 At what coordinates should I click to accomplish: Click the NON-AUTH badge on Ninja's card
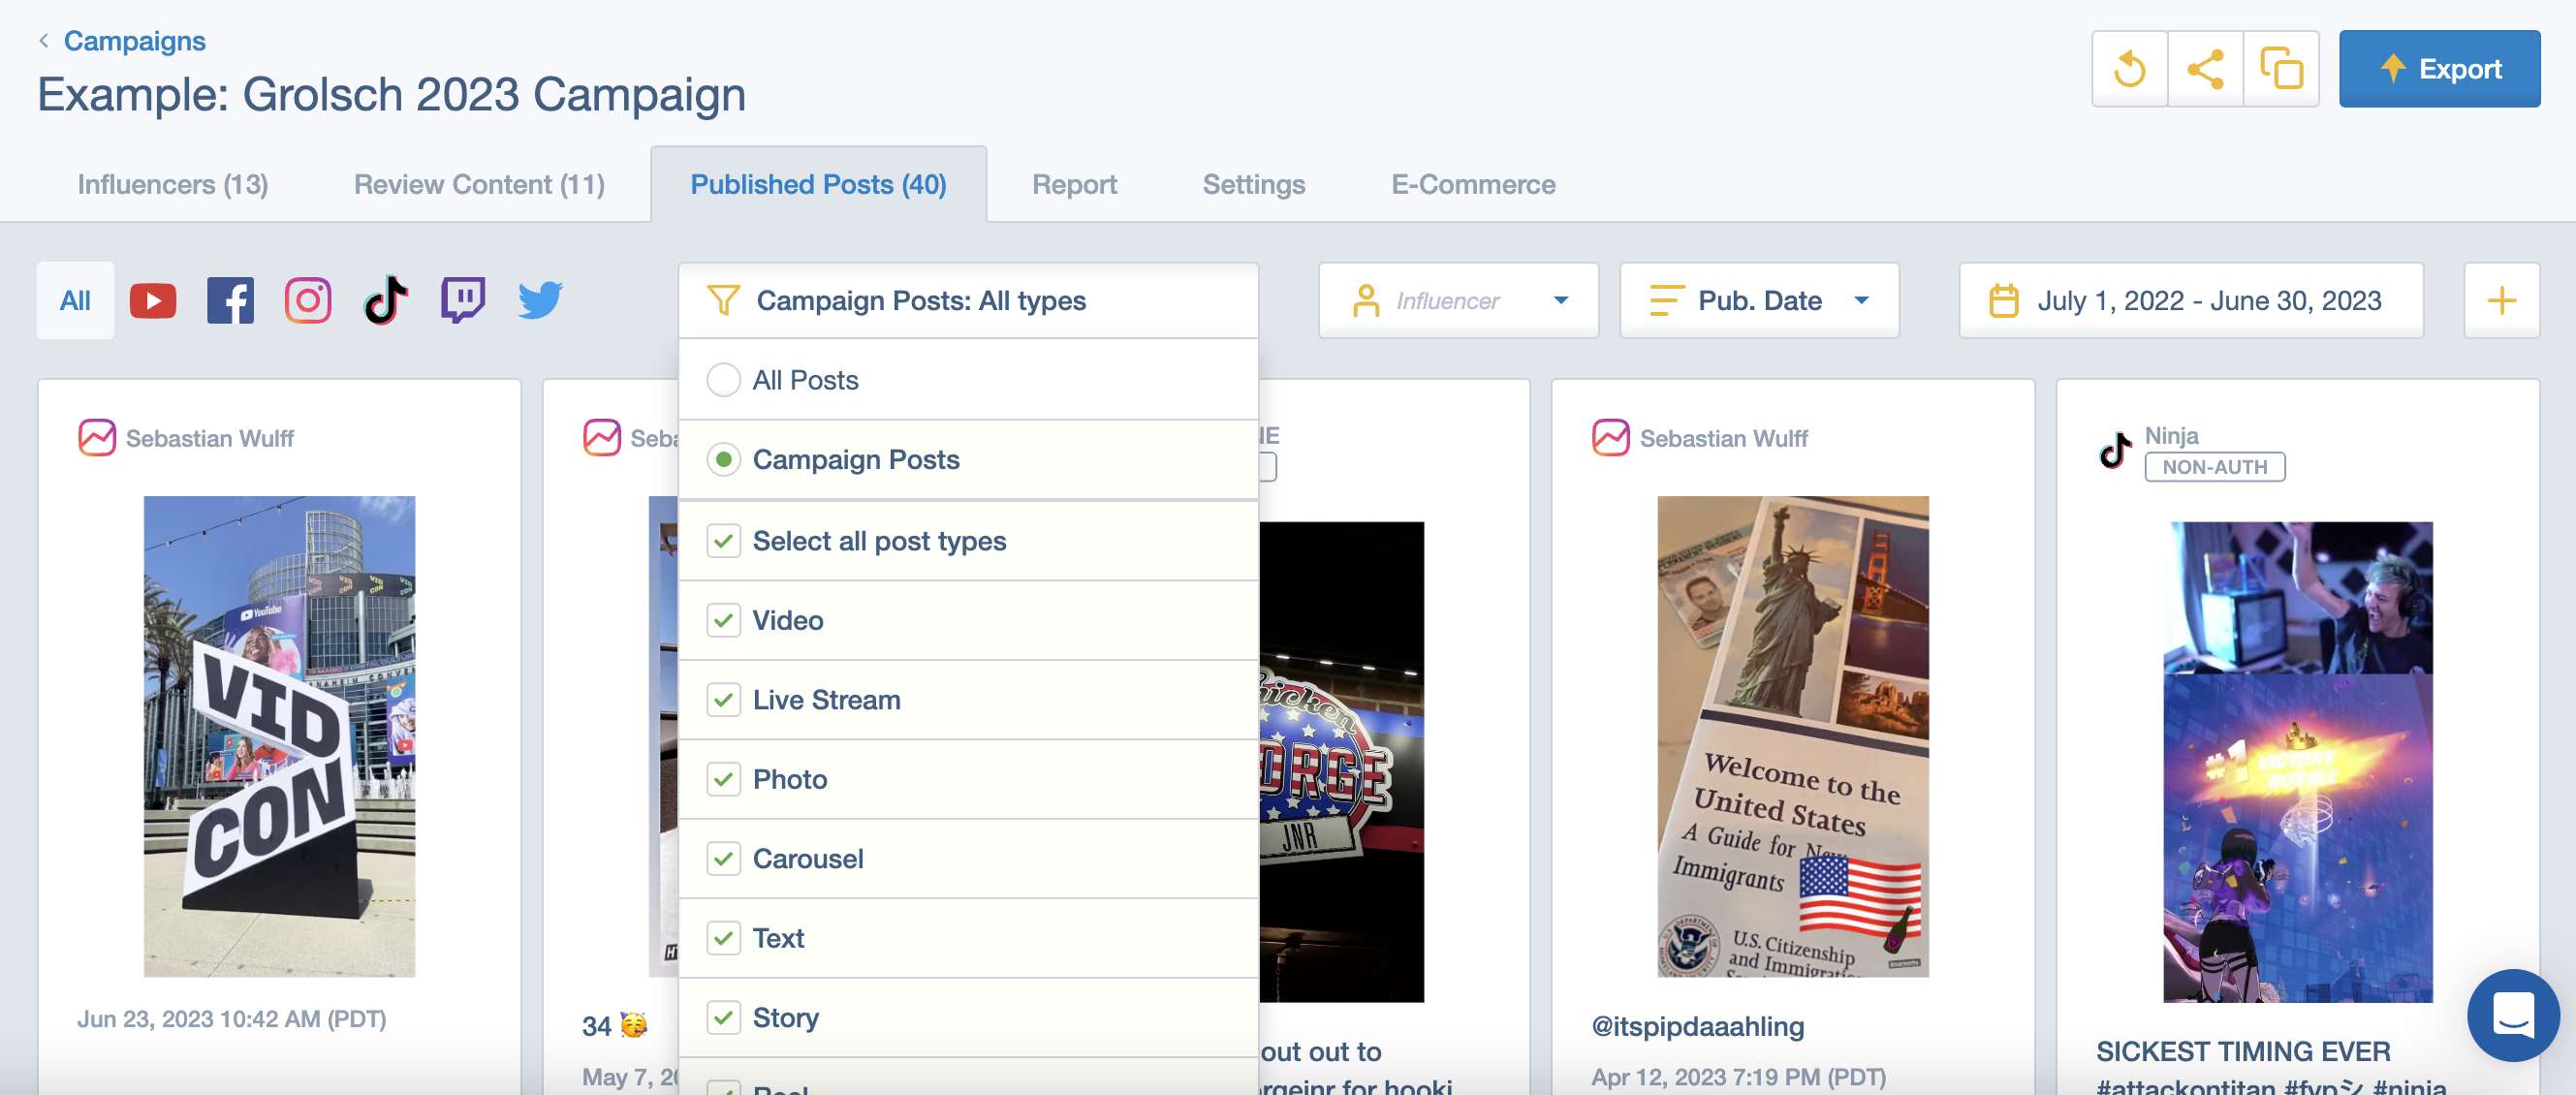tap(2214, 467)
